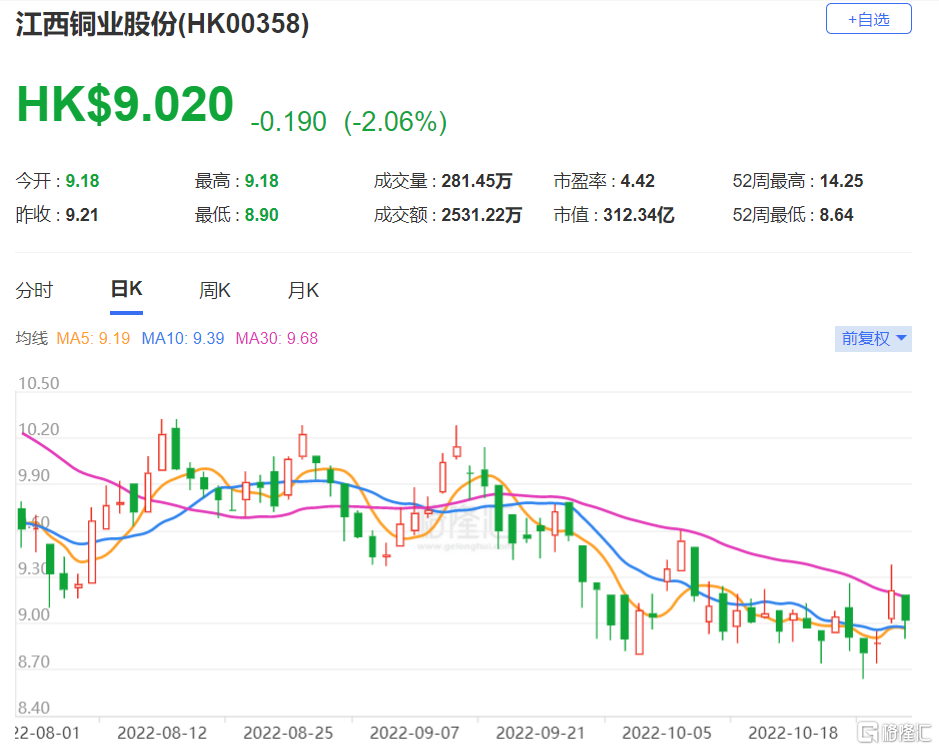Click the 成交量 volume value 281.45万
This screenshot has height=750, width=939.
click(477, 181)
